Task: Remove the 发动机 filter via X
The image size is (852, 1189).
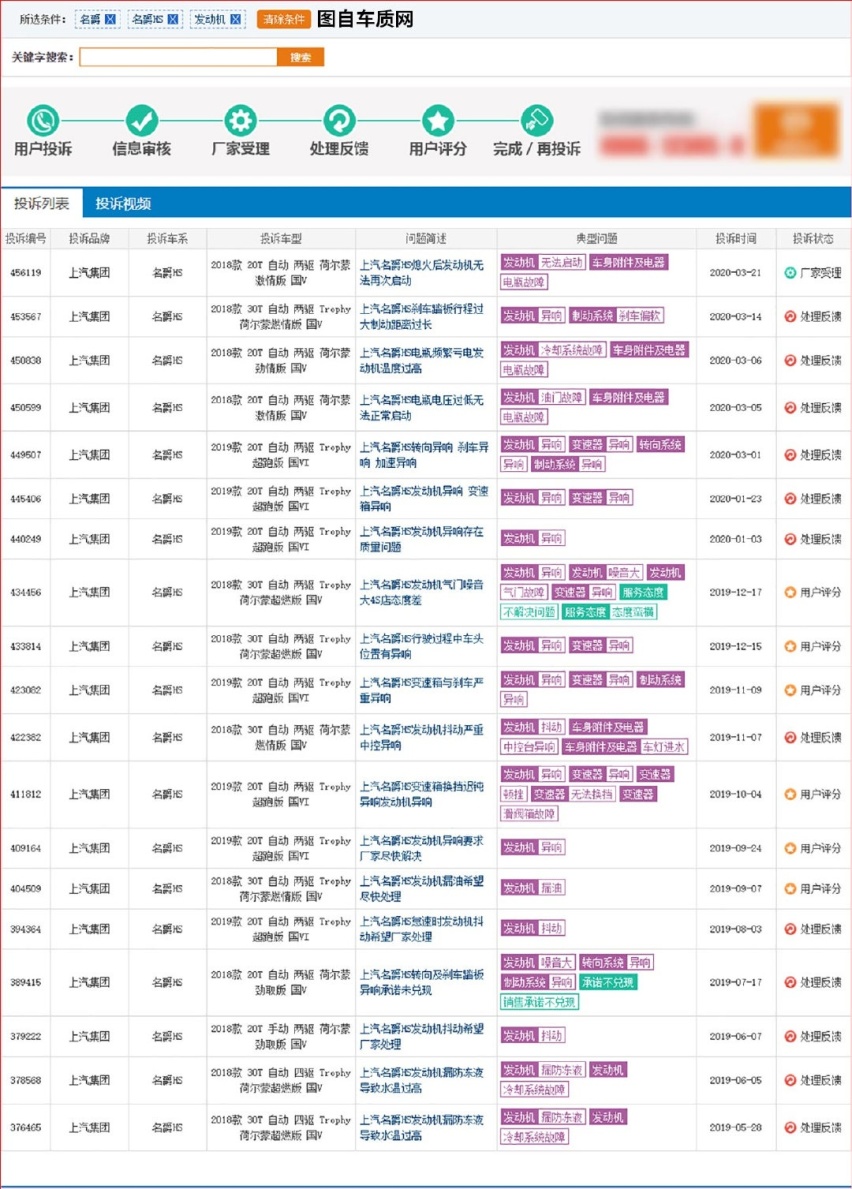Action: click(x=236, y=19)
